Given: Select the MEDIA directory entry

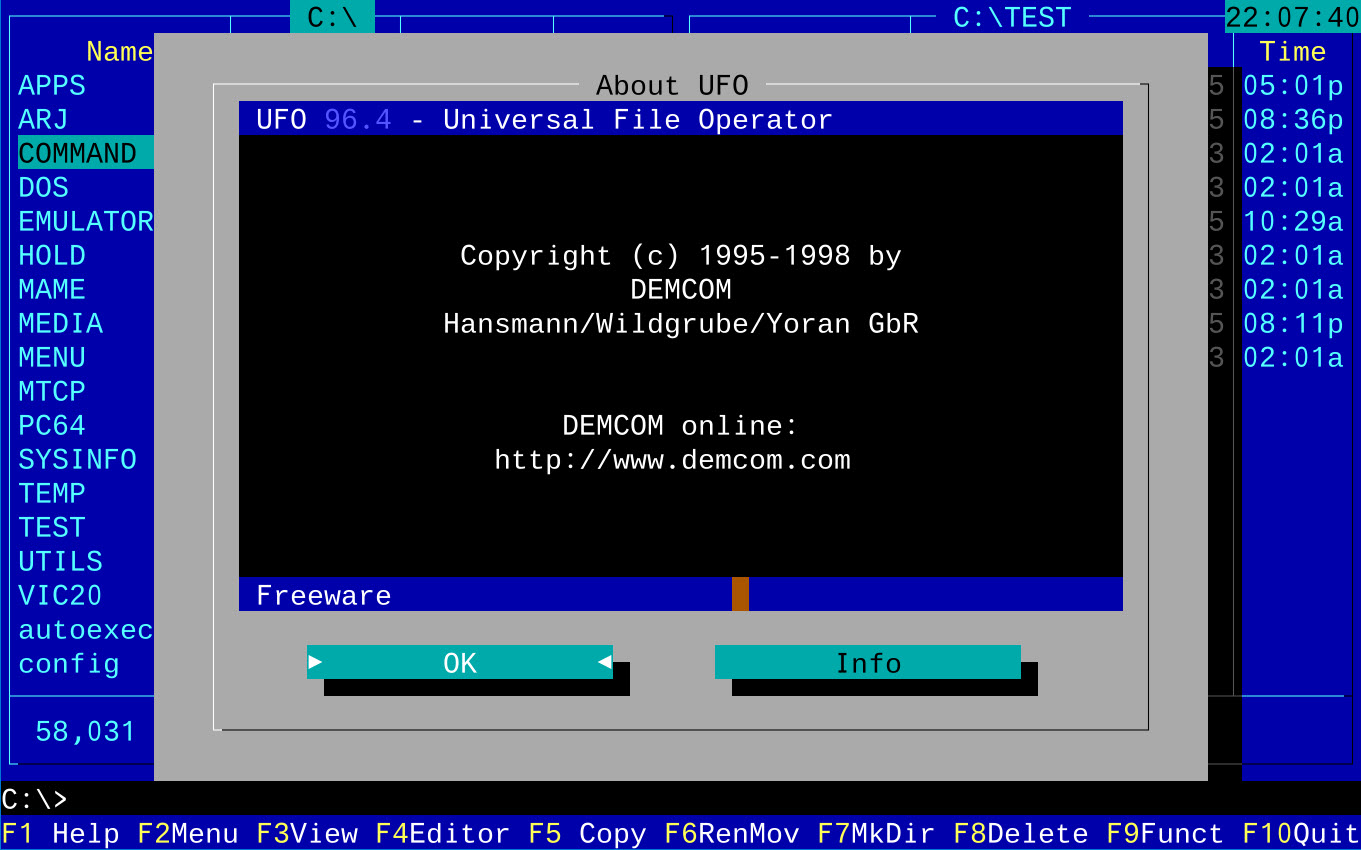Looking at the screenshot, I should [60, 323].
